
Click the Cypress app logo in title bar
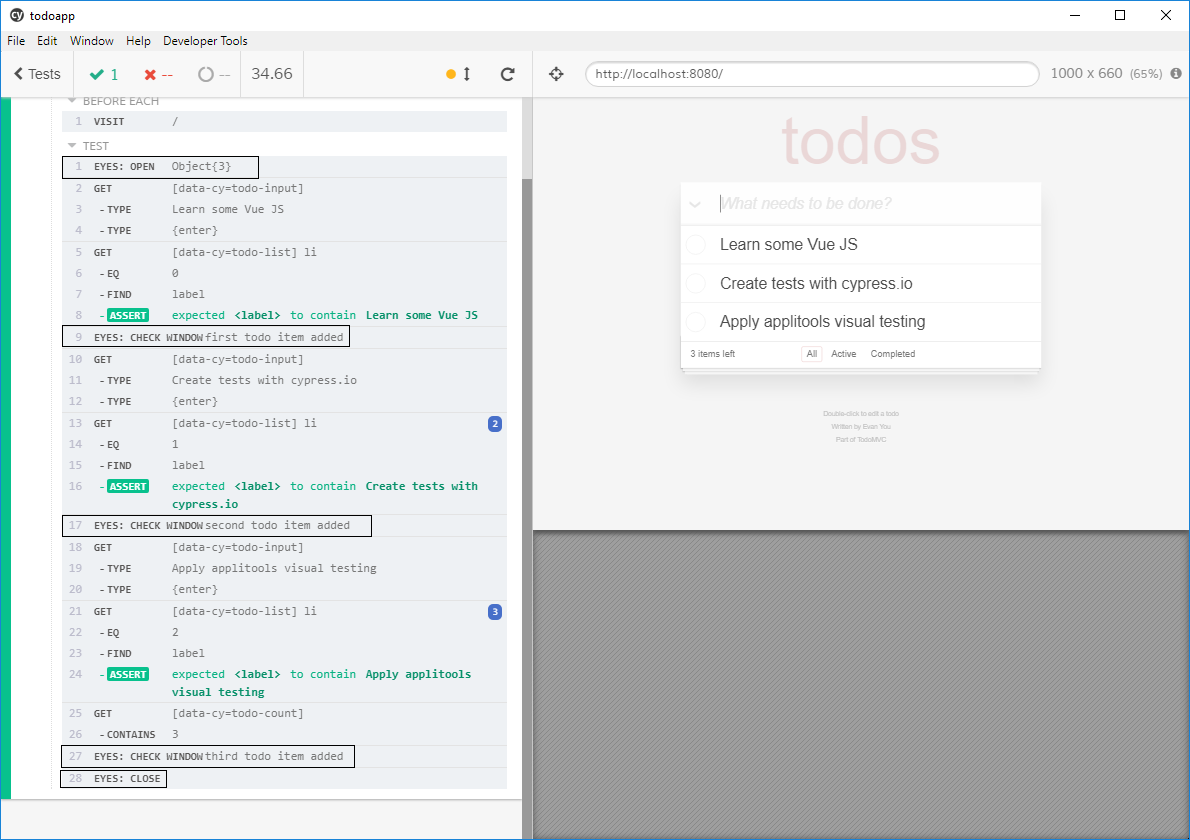pyautogui.click(x=16, y=15)
